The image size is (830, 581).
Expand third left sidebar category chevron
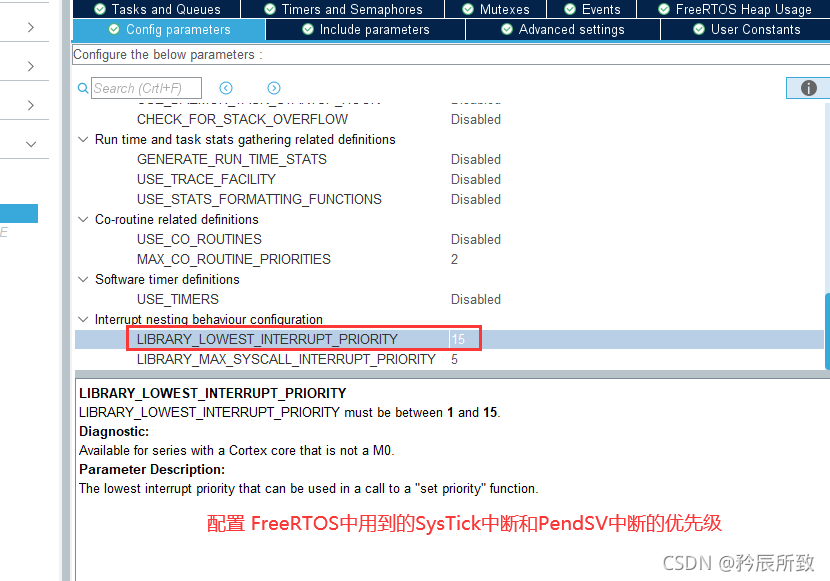[x=31, y=105]
